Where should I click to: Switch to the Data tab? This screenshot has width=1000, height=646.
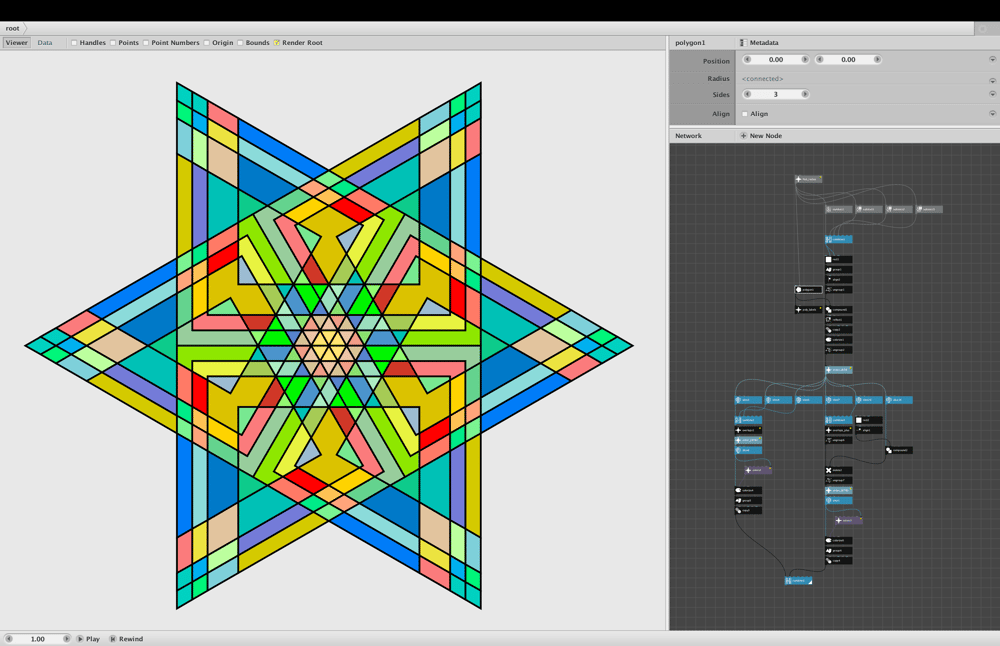45,43
